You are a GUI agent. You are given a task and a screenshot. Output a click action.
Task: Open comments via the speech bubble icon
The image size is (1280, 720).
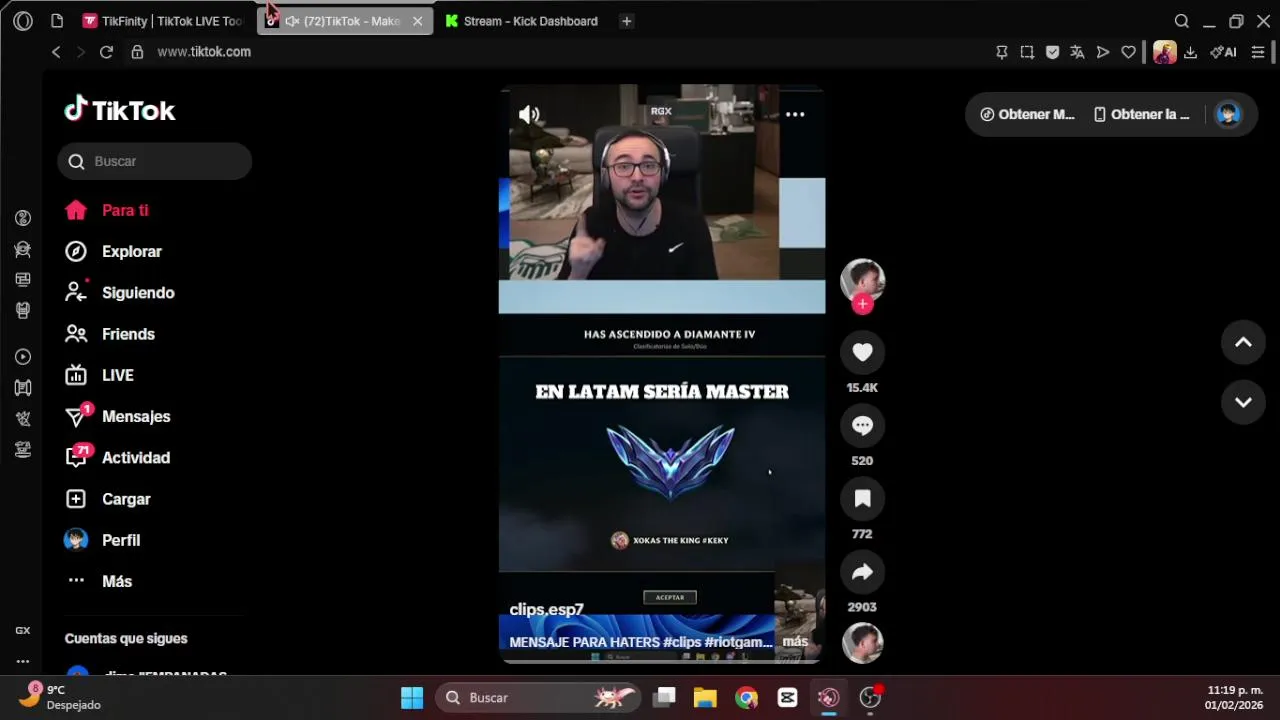(862, 425)
